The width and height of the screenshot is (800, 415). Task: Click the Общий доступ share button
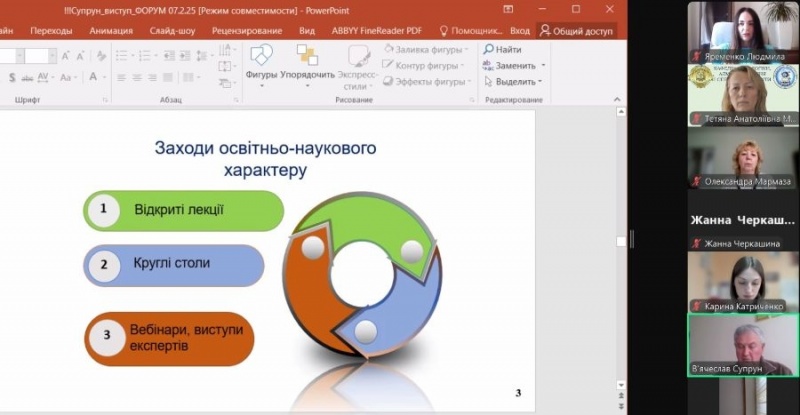click(x=577, y=31)
